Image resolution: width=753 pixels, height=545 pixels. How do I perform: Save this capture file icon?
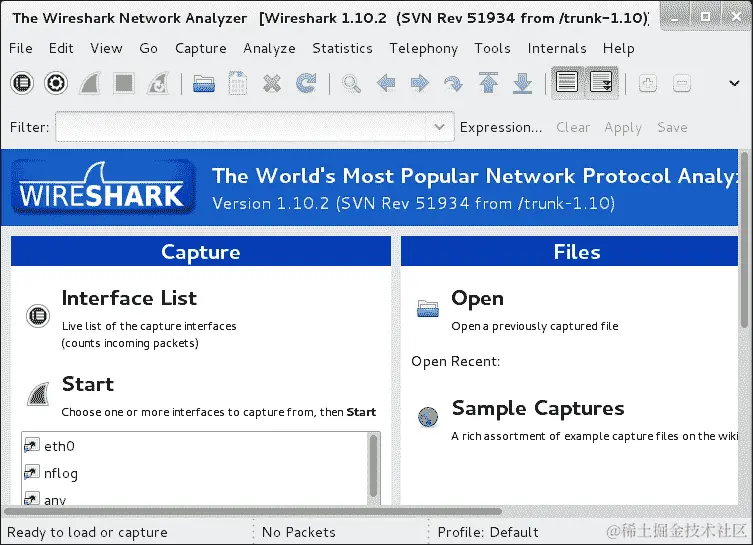[x=238, y=83]
